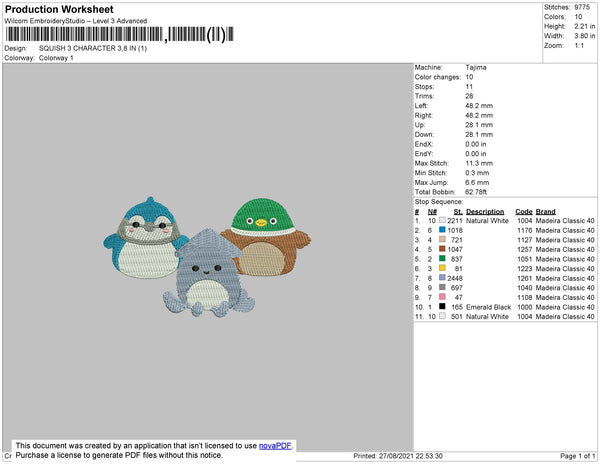Select the blue swatch in stop 2
Viewport: 600px width, 464px height.
coord(442,230)
